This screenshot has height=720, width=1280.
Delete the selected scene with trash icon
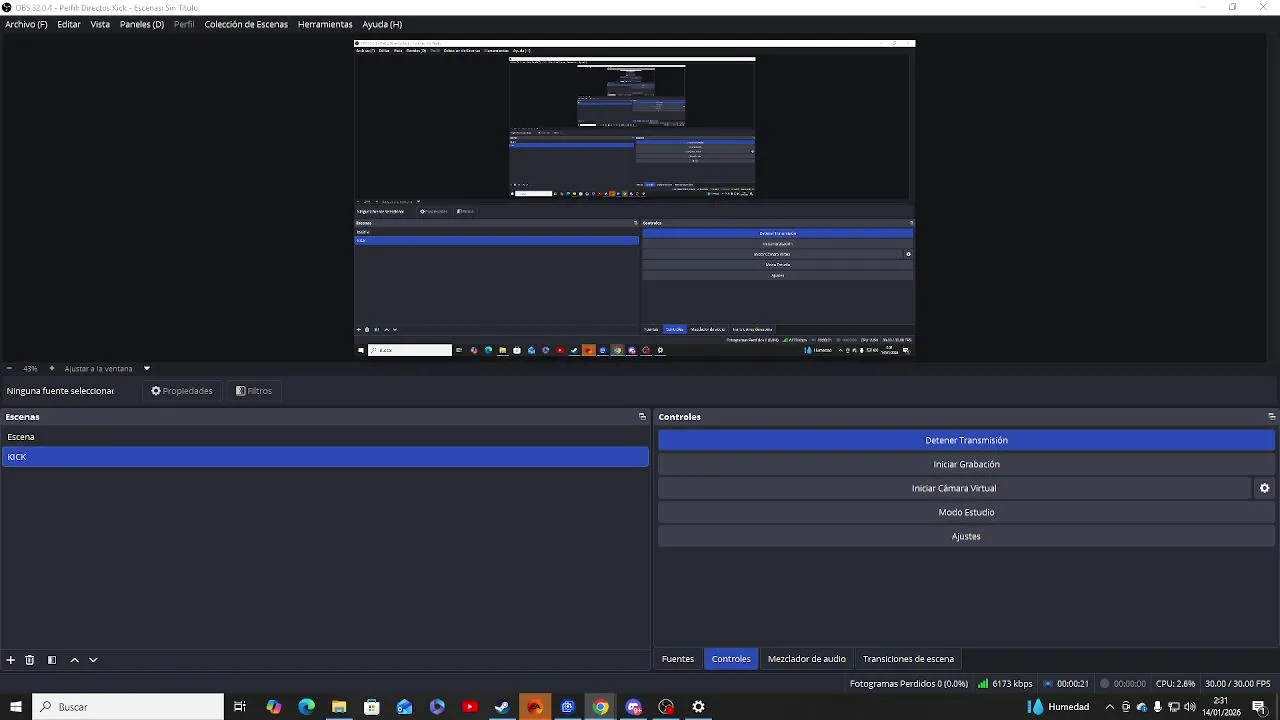(30, 660)
